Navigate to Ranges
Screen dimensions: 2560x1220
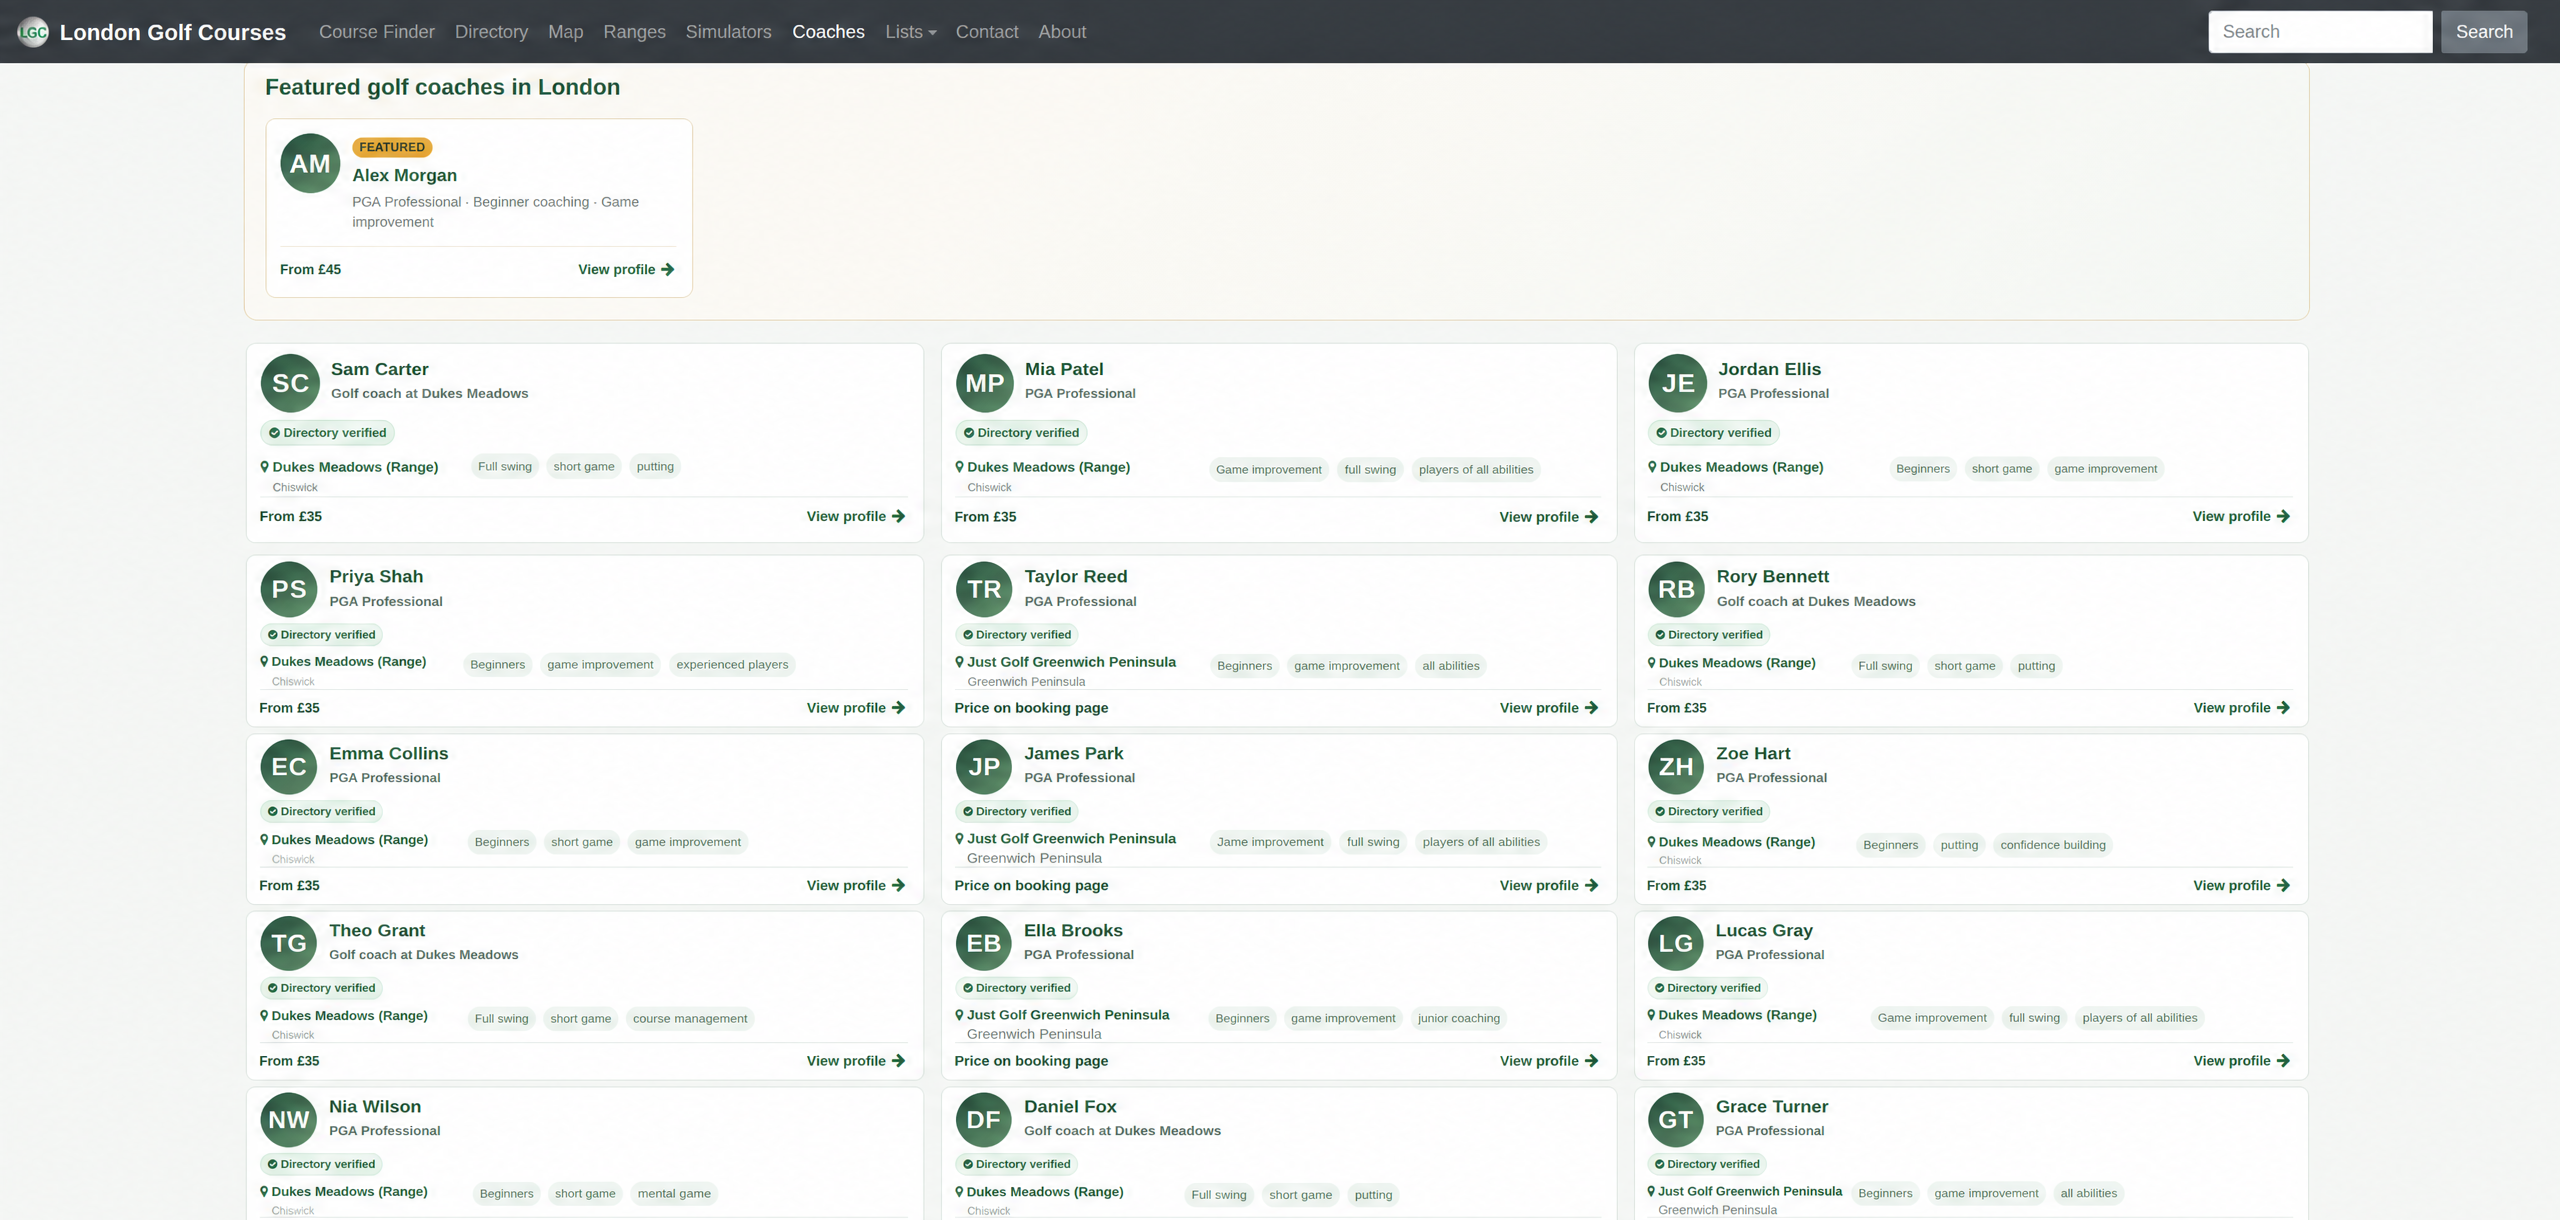point(634,32)
